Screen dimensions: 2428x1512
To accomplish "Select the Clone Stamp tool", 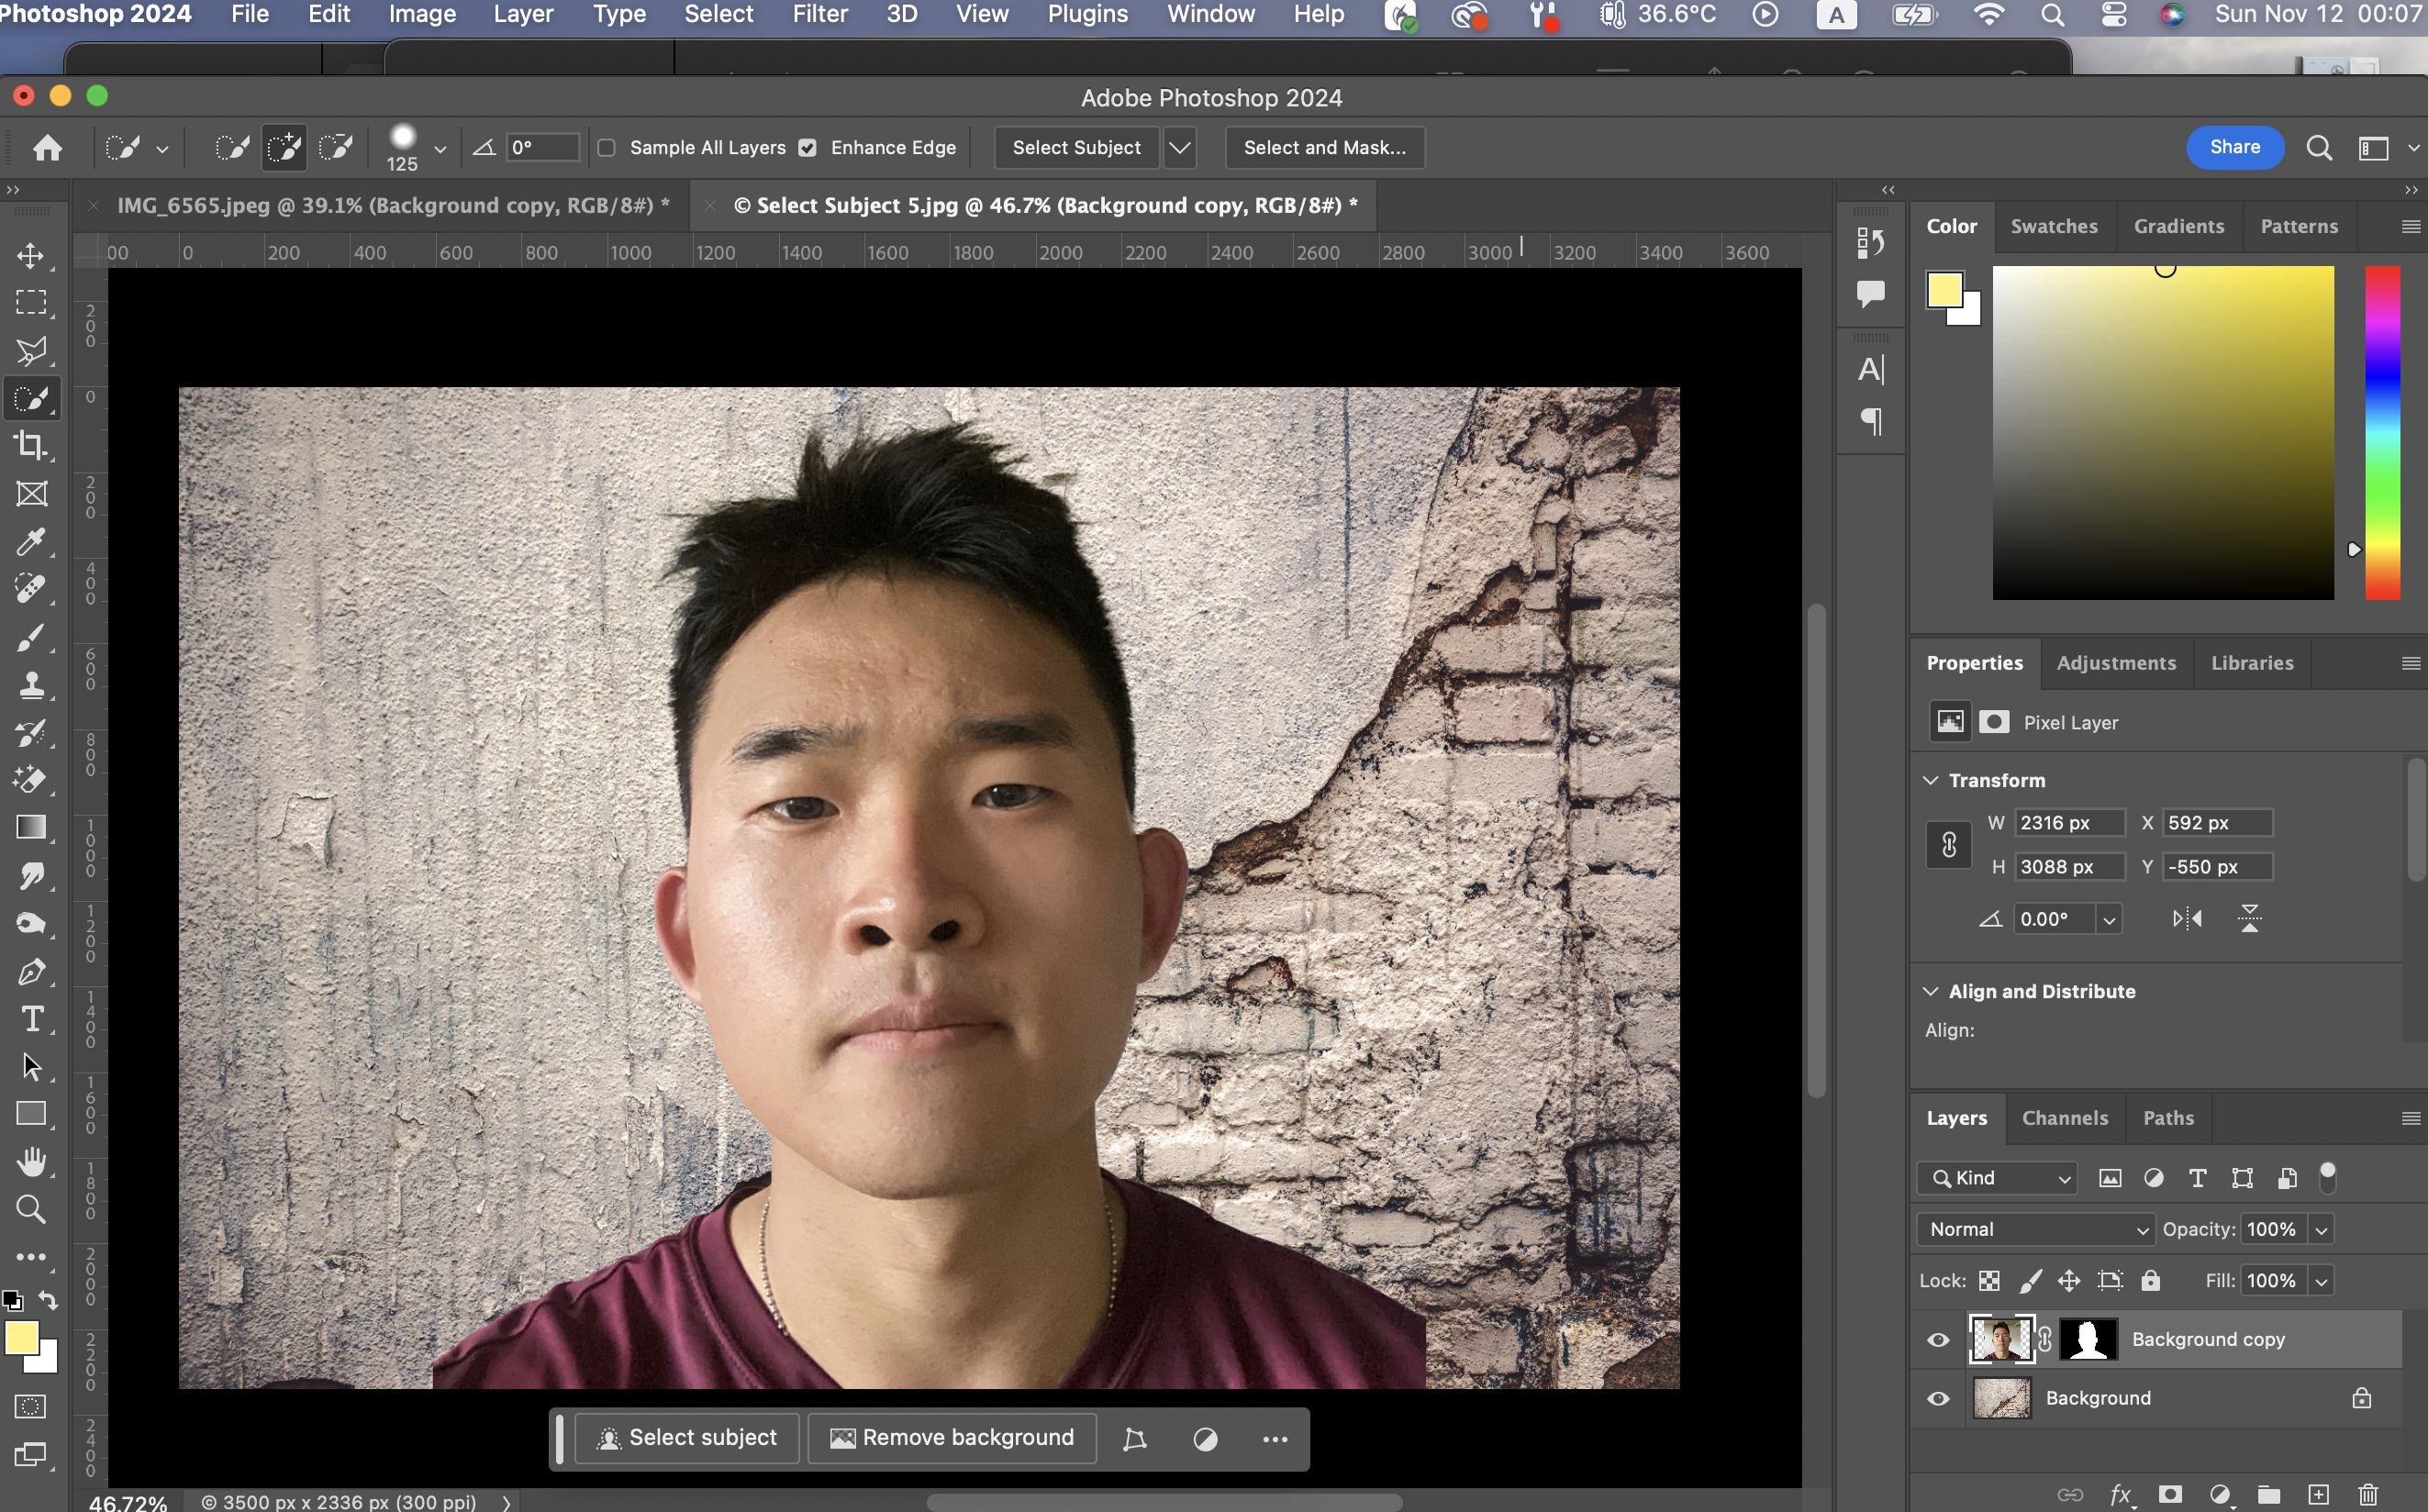I will tap(30, 685).
